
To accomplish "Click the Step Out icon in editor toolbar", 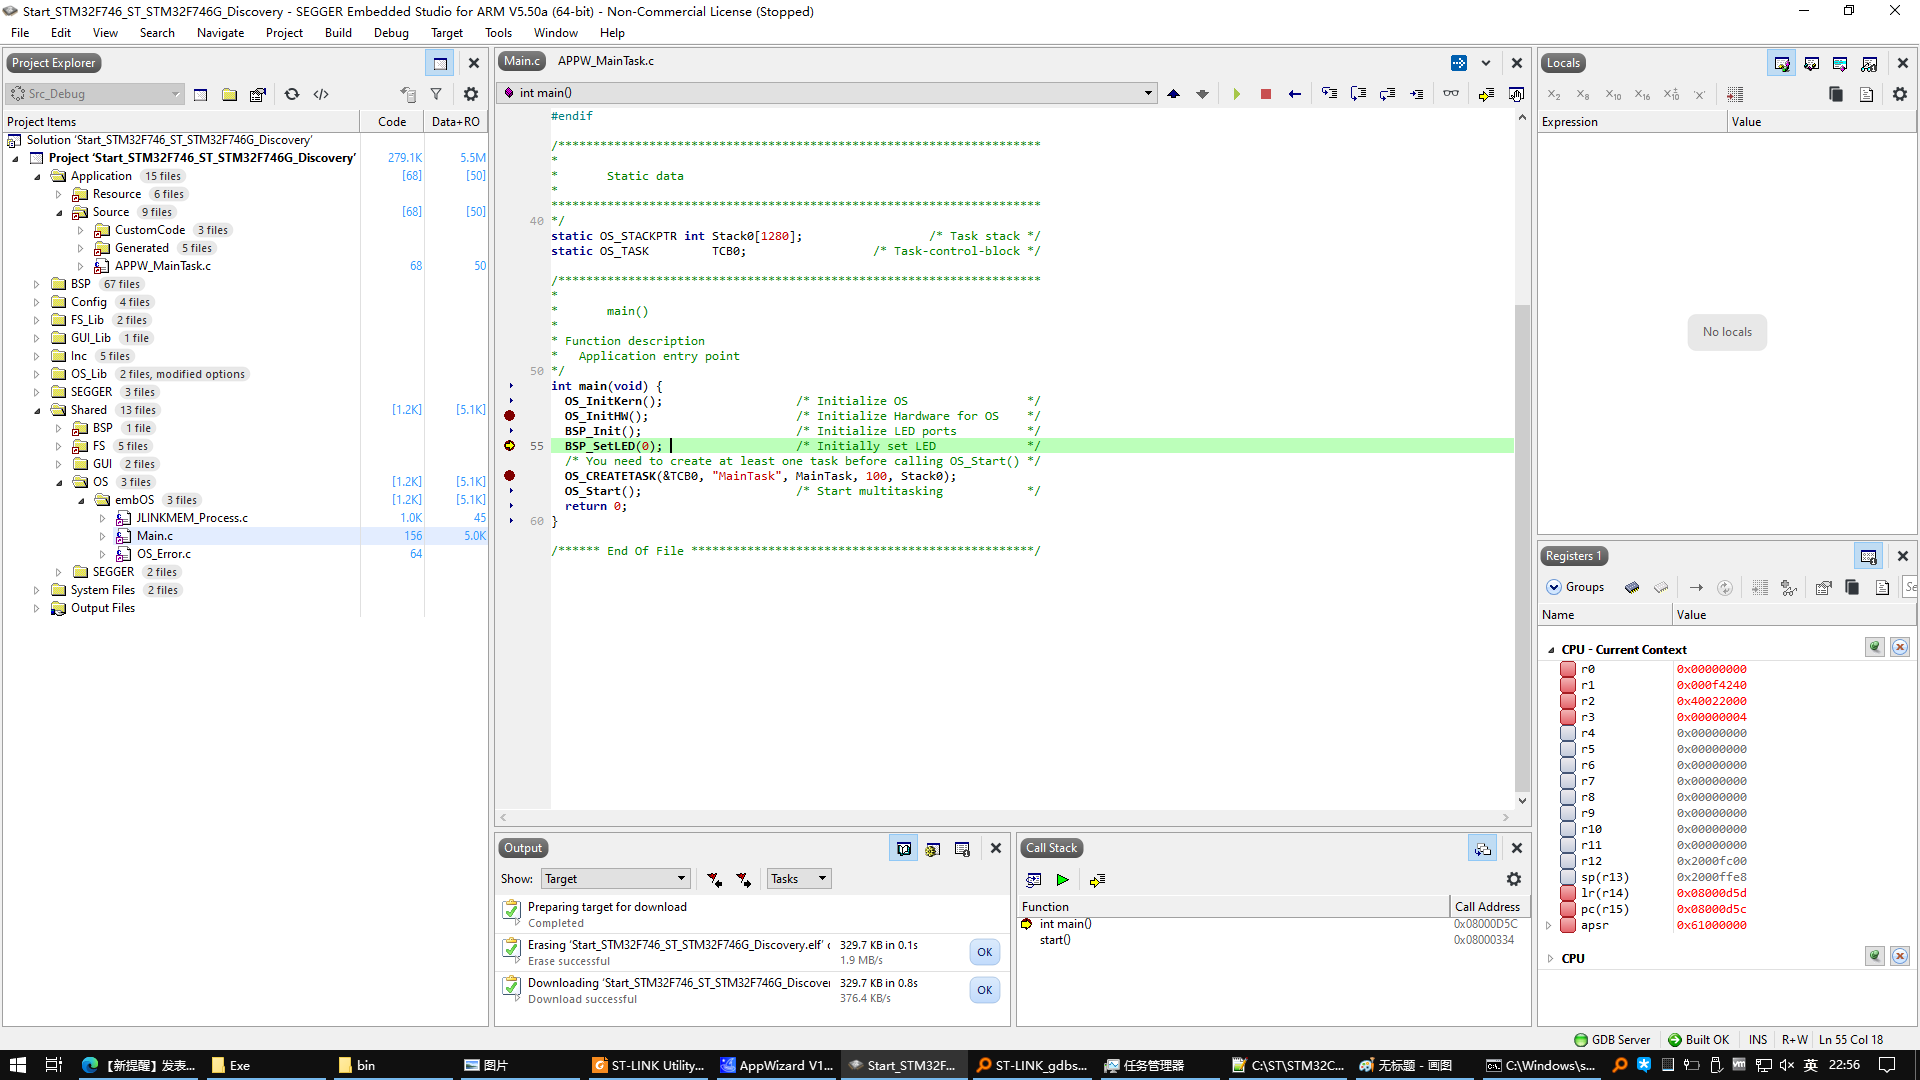I will [x=1387, y=94].
